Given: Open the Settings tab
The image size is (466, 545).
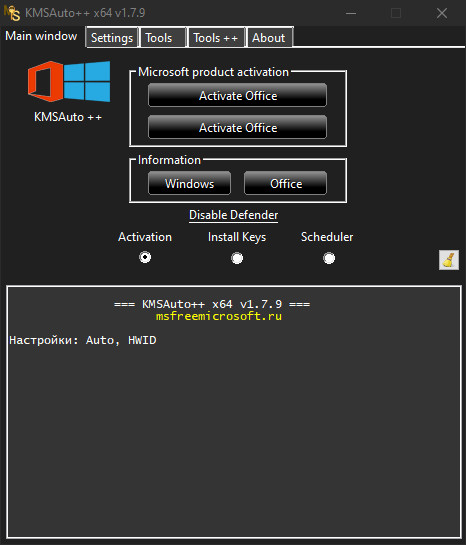Looking at the screenshot, I should [112, 38].
